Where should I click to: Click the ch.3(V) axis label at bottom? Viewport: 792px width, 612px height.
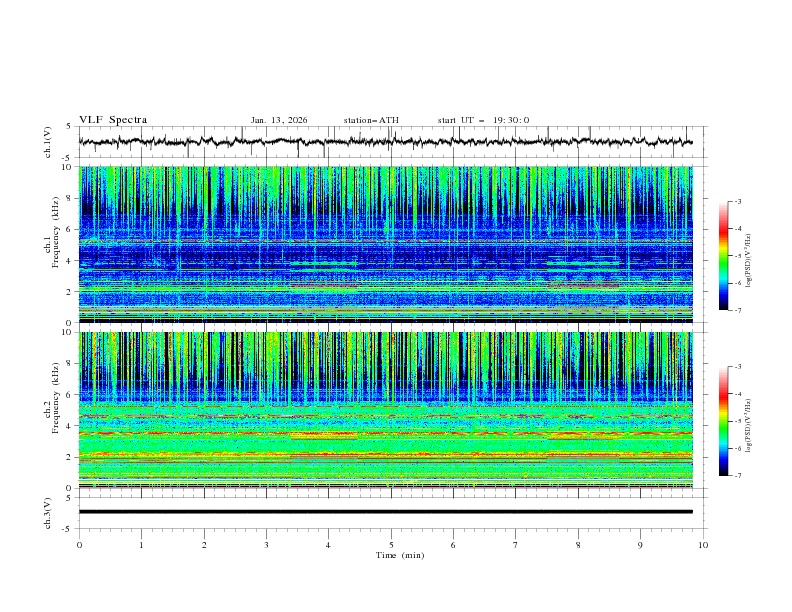[x=49, y=512]
